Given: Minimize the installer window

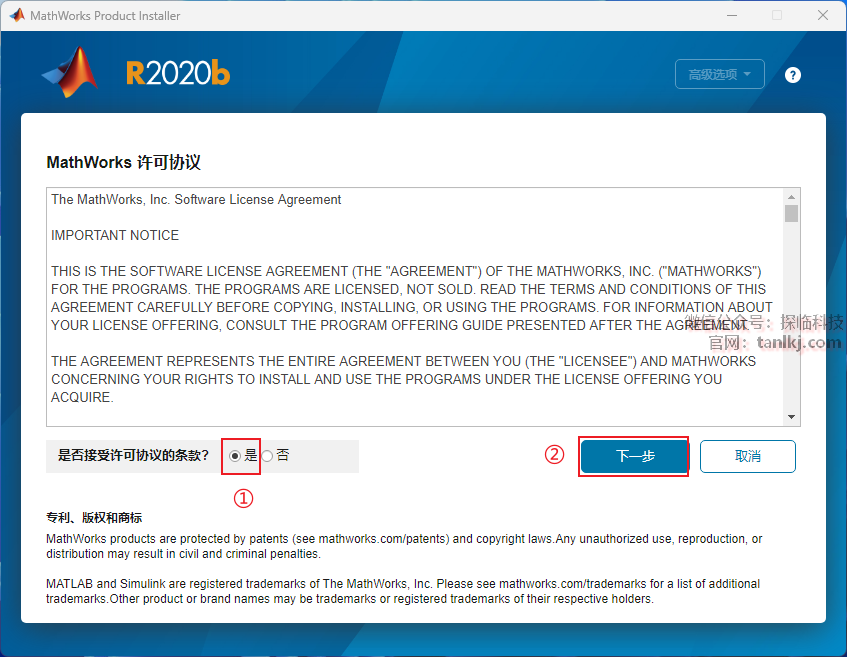Looking at the screenshot, I should tap(732, 15).
